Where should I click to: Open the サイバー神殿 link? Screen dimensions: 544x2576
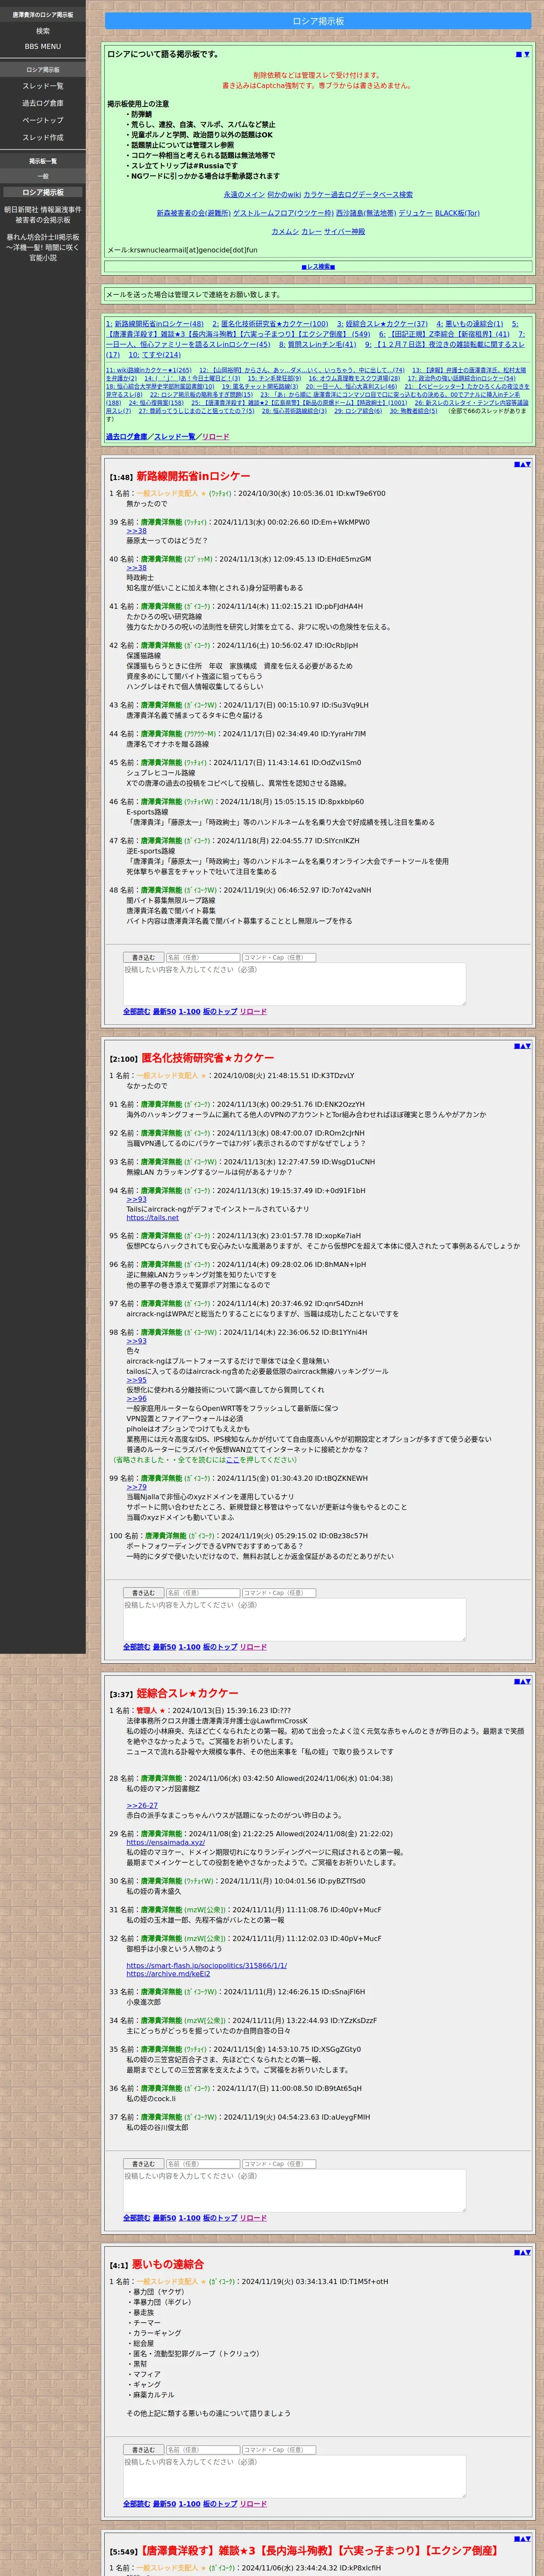(x=344, y=231)
